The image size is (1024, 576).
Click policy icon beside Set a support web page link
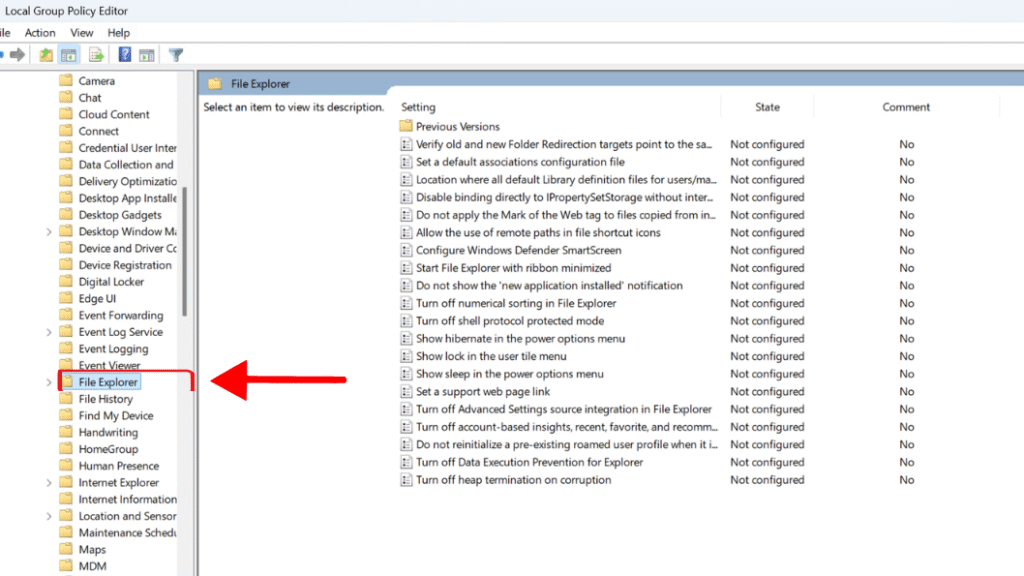pyautogui.click(x=406, y=391)
